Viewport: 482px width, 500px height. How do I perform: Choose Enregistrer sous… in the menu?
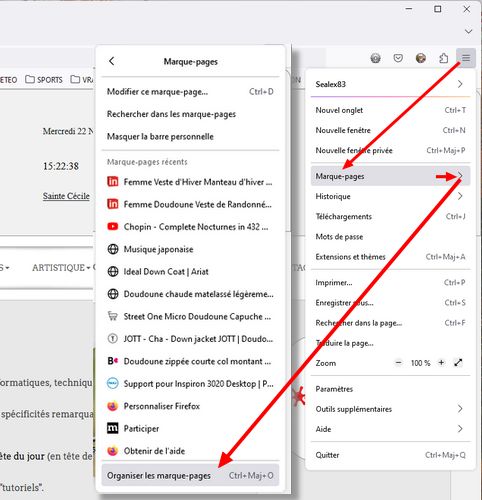click(x=390, y=303)
